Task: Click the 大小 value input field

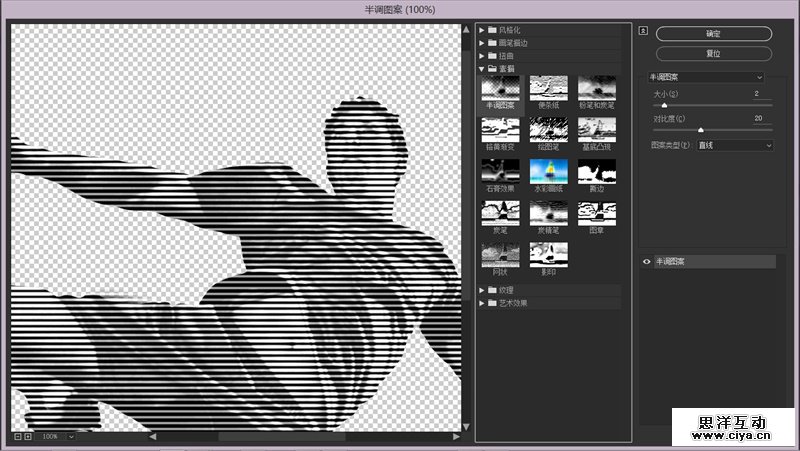Action: pos(762,93)
